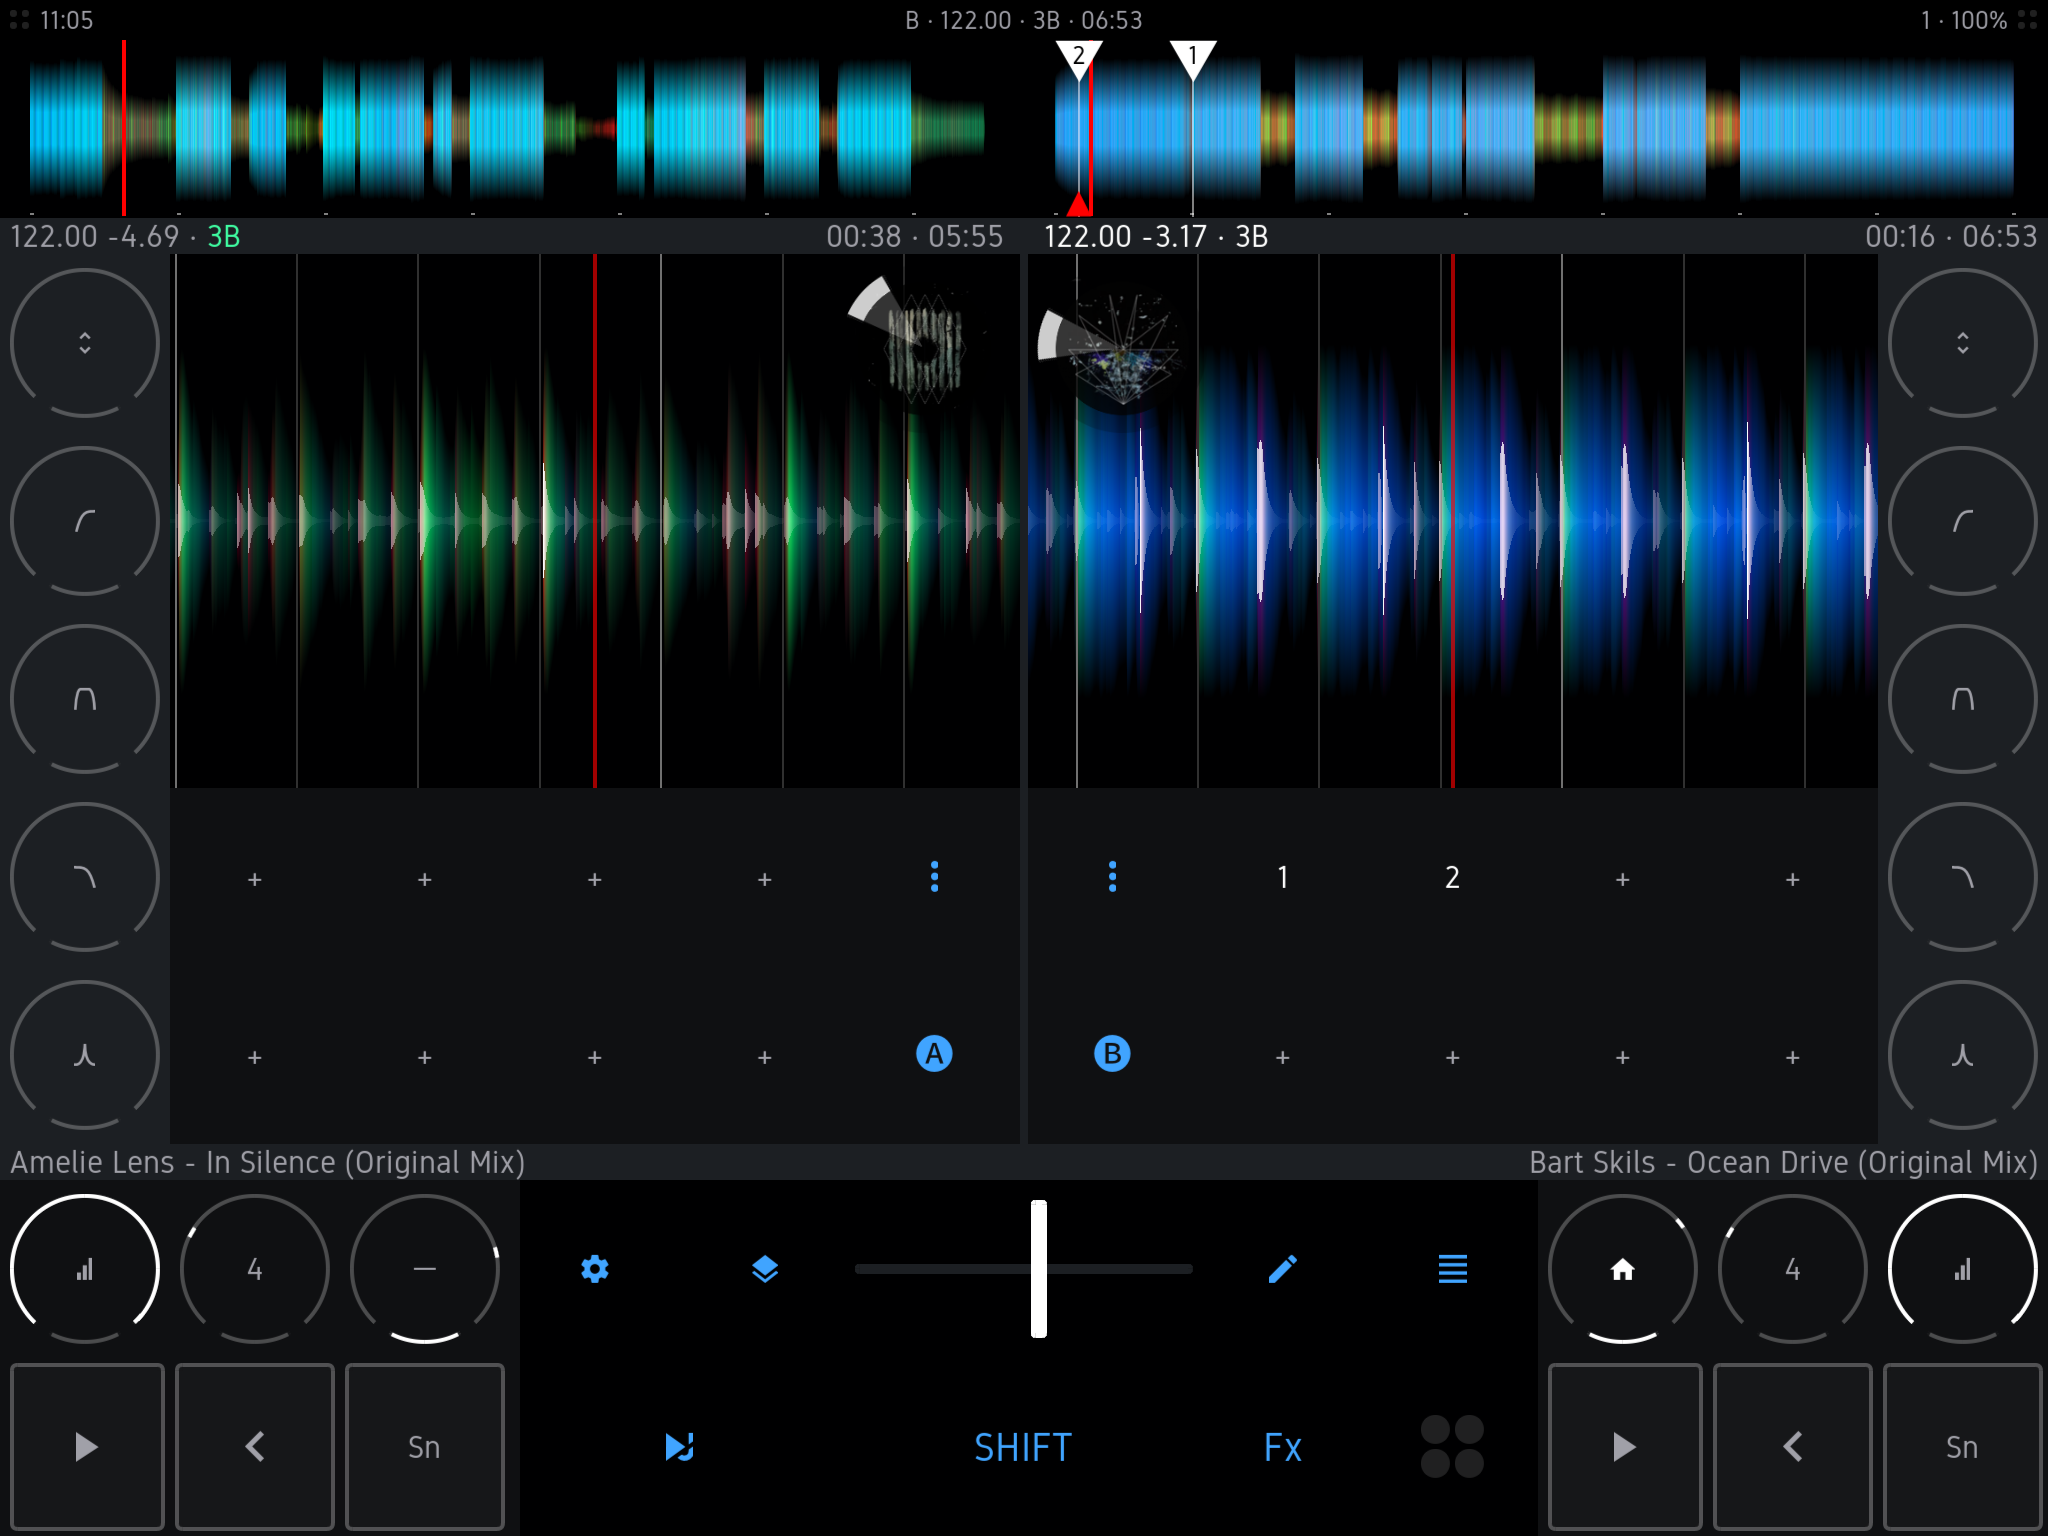Tap left deck volume bars knob
The image size is (2048, 1536).
click(x=85, y=1269)
